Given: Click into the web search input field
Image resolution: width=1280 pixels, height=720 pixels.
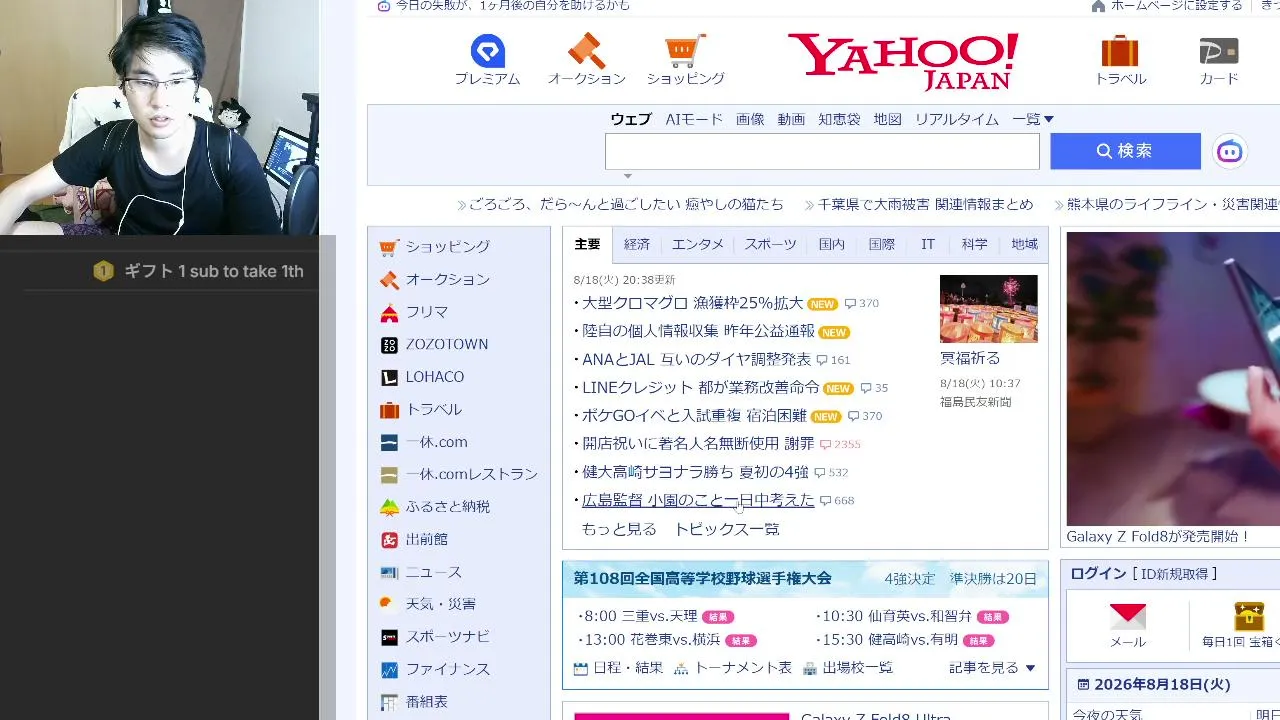Looking at the screenshot, I should (822, 152).
